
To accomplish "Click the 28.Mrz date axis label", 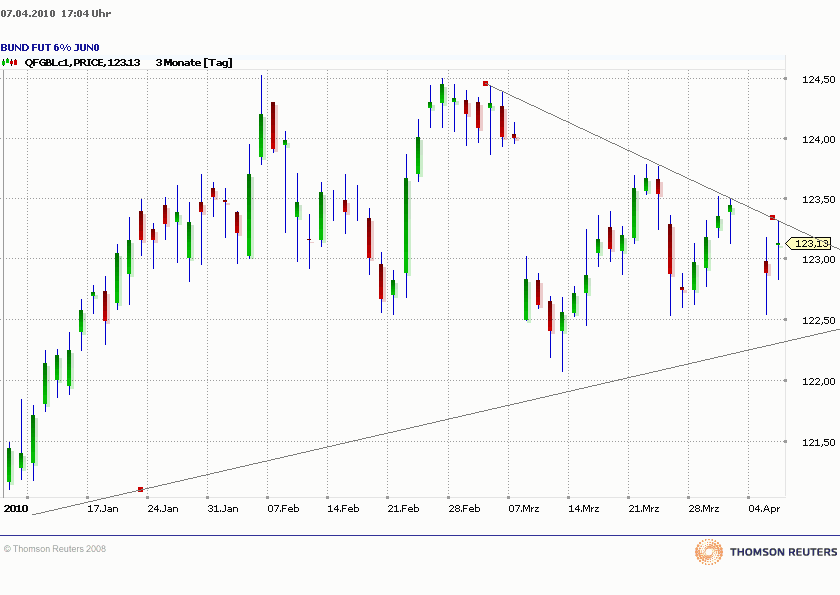I will (704, 508).
